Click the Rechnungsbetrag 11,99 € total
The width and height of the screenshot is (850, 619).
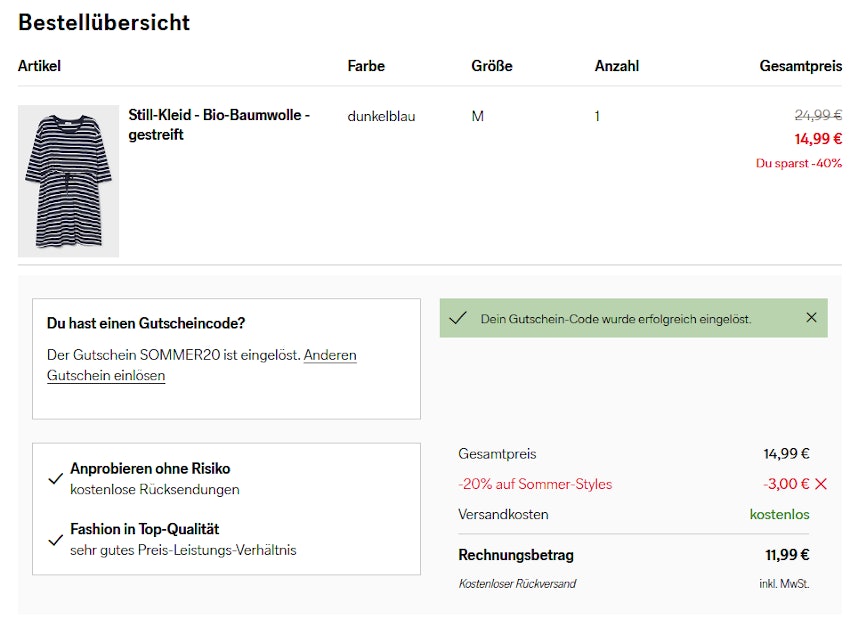click(787, 555)
